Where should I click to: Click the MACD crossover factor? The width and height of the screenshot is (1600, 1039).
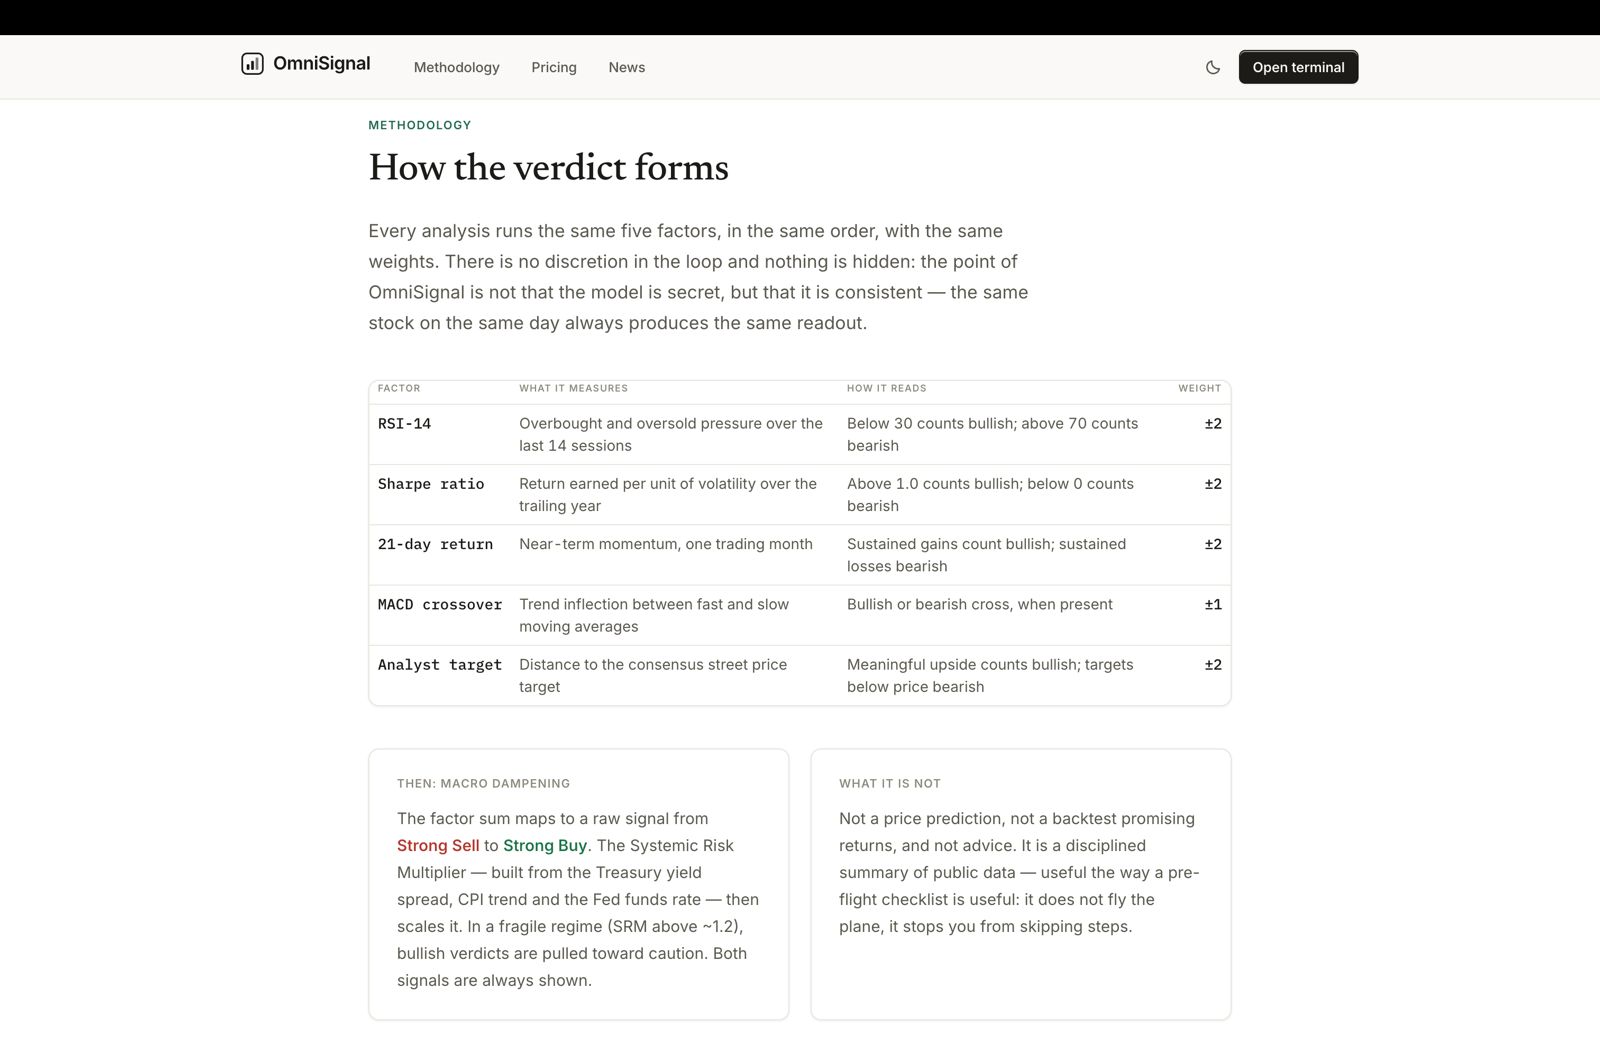(x=440, y=604)
